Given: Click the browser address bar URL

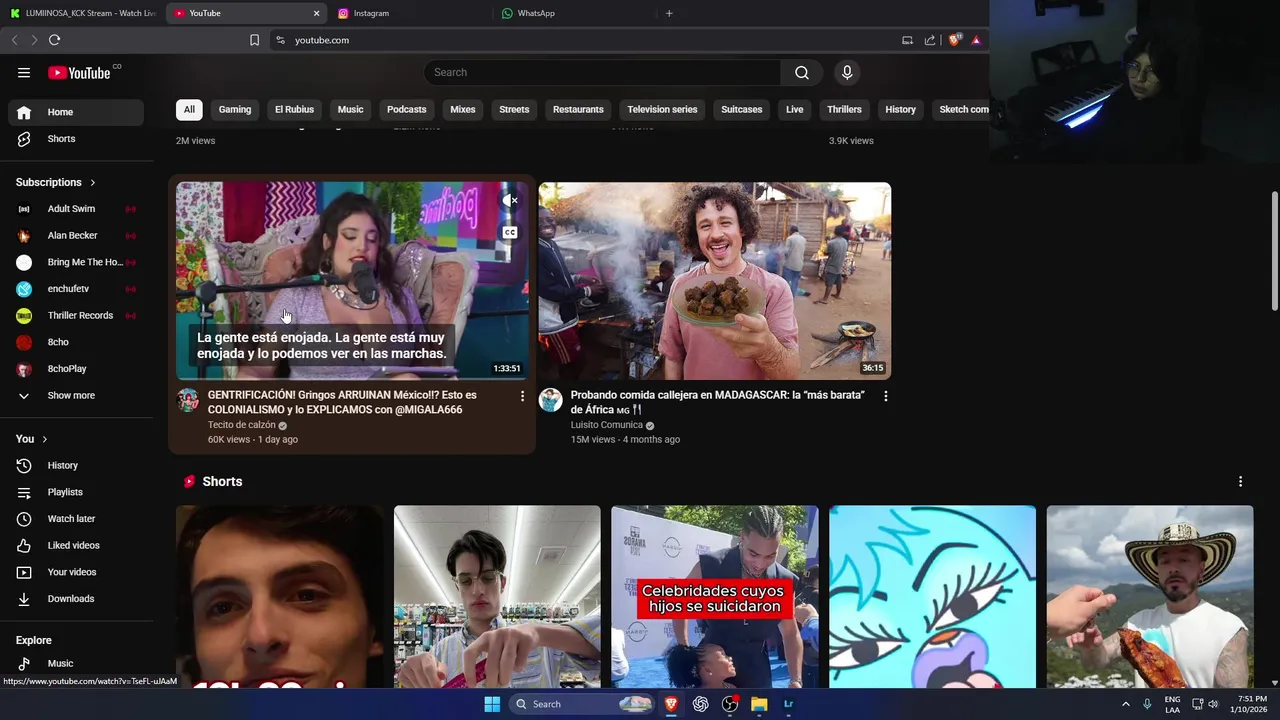Looking at the screenshot, I should [x=322, y=40].
